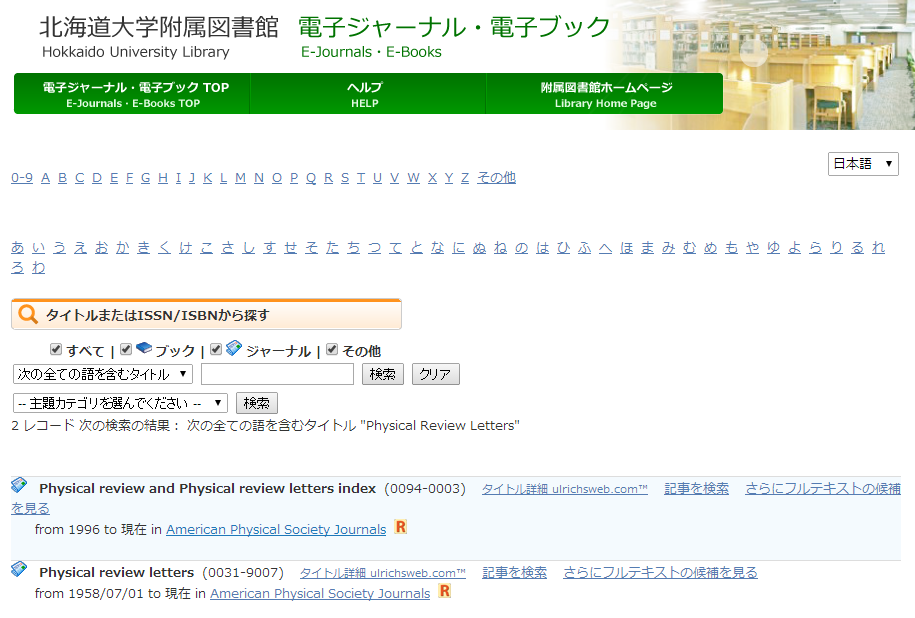Open American Physical Society Journals link from 1996
This screenshot has height=618, width=915.
(276, 529)
